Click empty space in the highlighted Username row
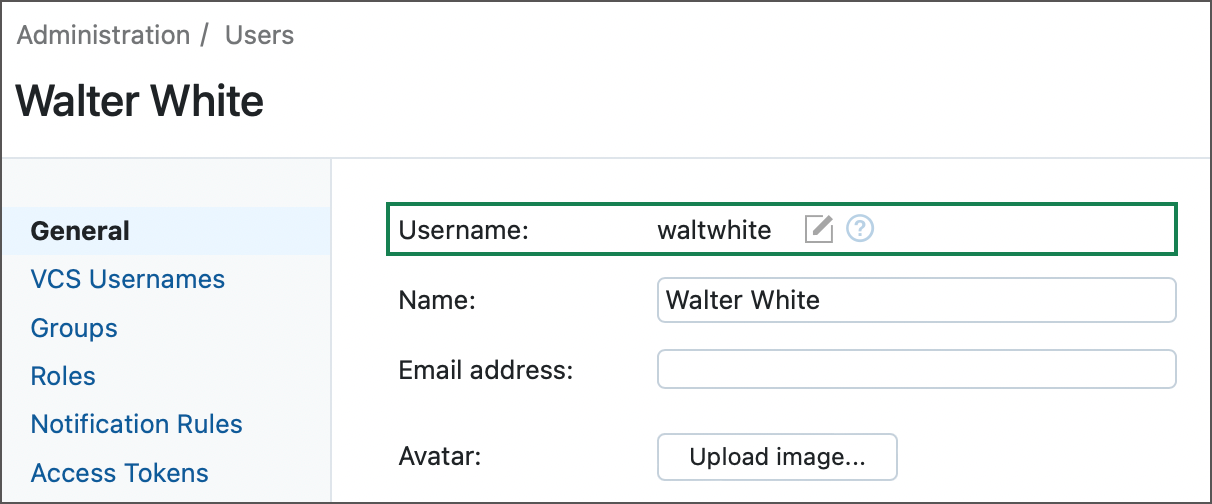 coord(1020,230)
